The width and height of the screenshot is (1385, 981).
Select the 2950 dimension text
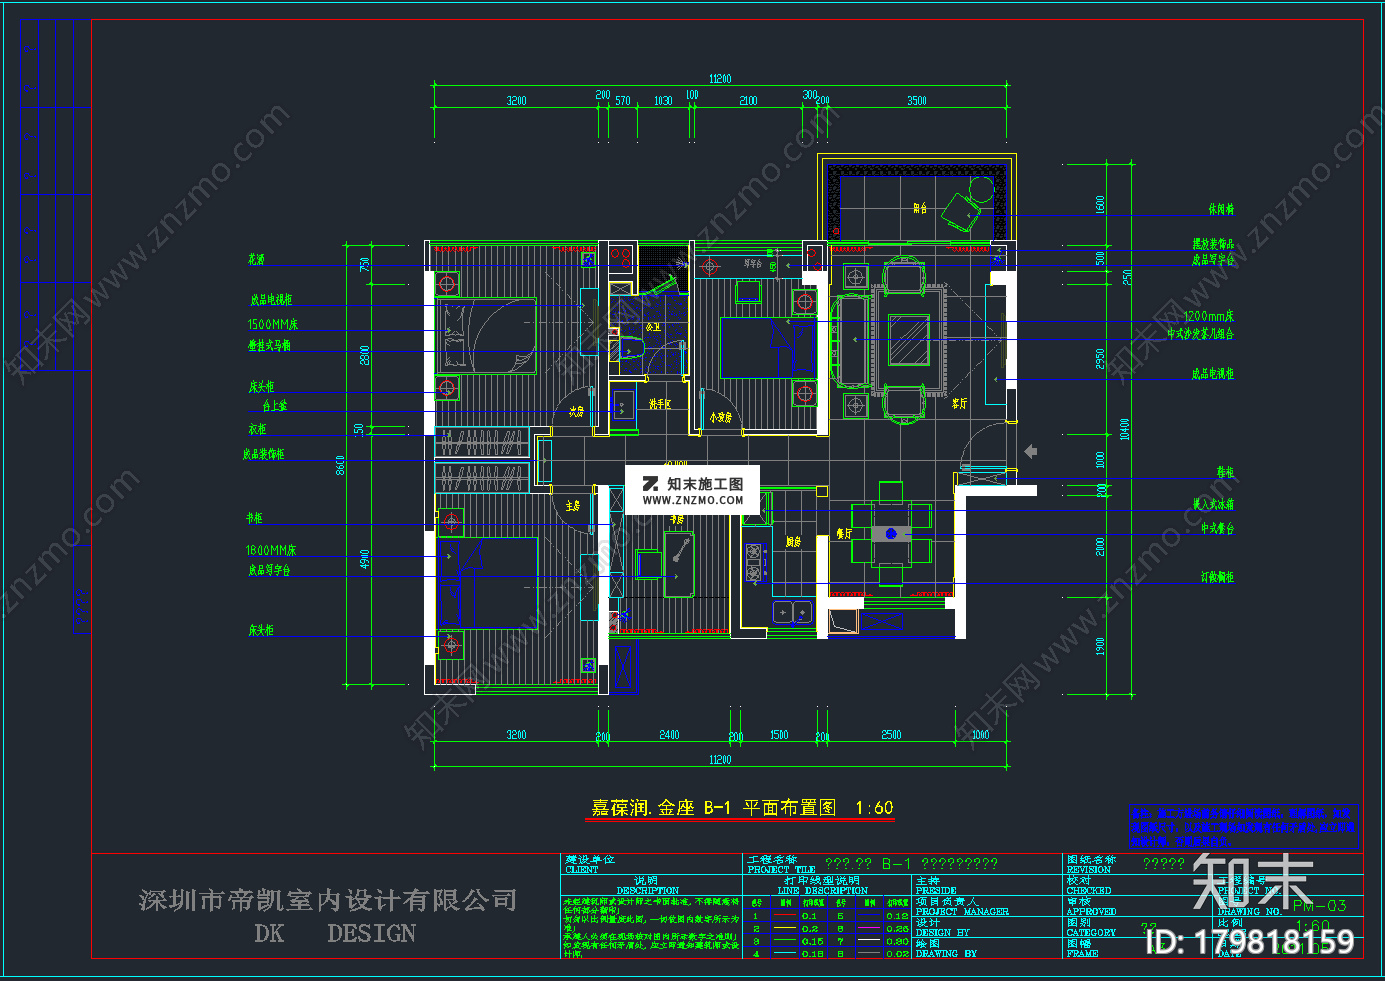(x=1100, y=359)
